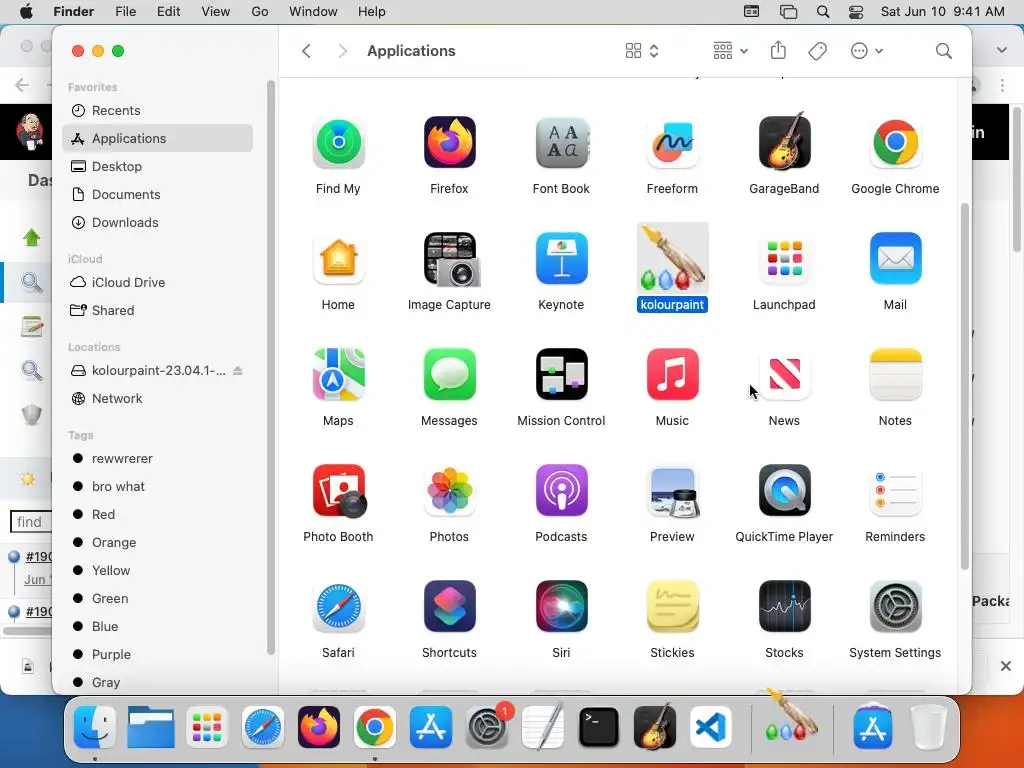Select System Settings in the Applications grid
The image size is (1024, 768).
895,607
